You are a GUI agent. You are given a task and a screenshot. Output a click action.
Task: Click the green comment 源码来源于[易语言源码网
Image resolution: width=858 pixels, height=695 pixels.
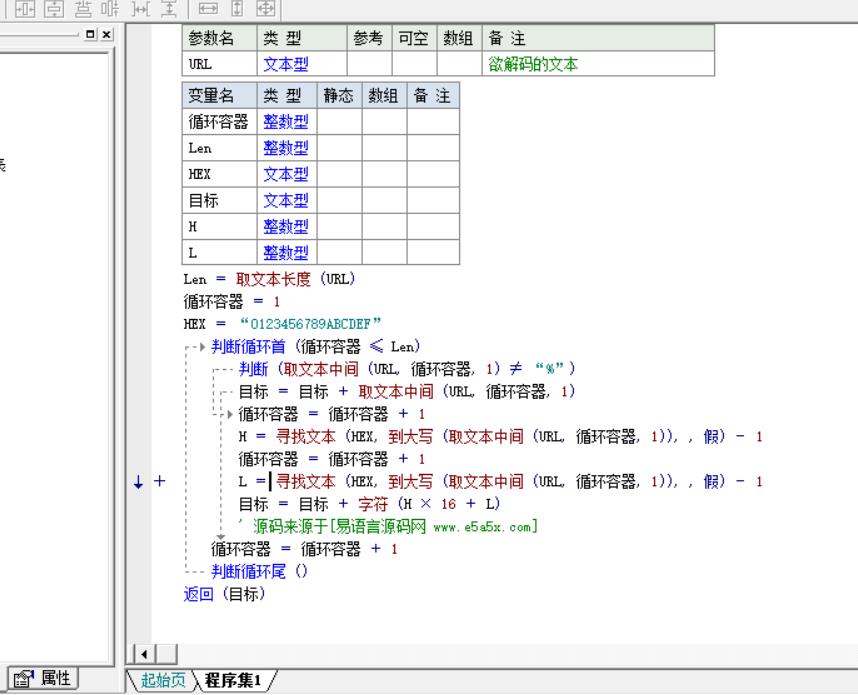[x=388, y=526]
